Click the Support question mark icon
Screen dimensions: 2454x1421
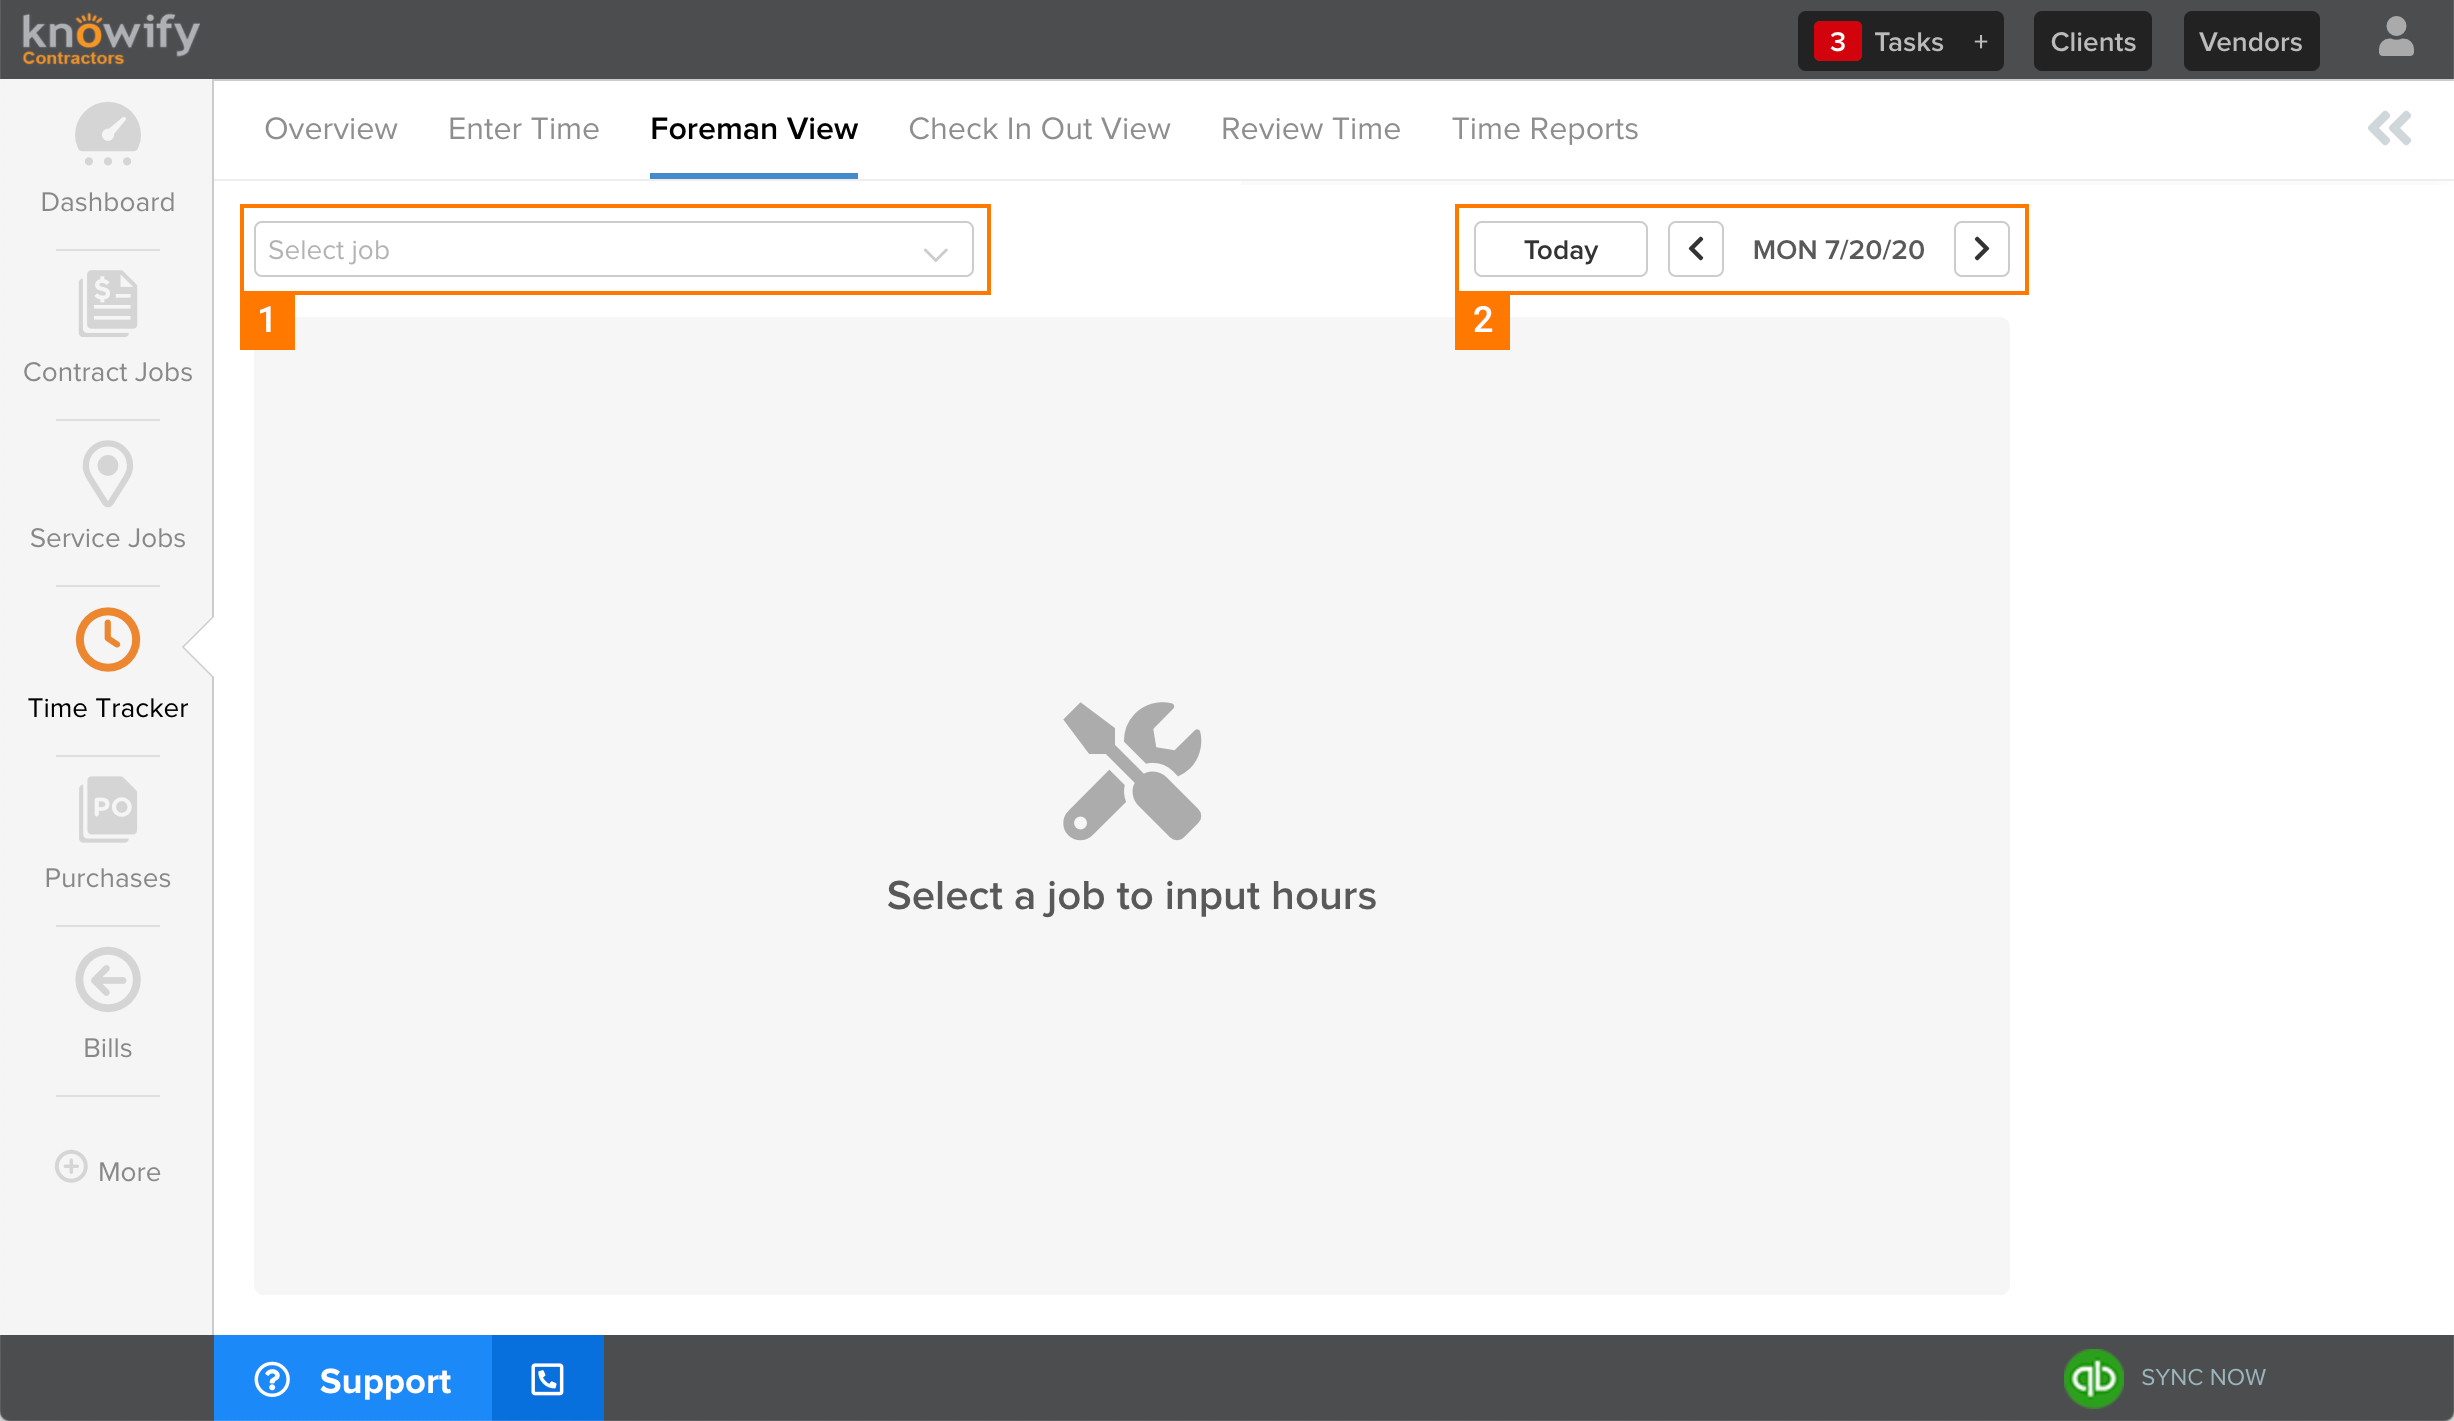pos(272,1380)
